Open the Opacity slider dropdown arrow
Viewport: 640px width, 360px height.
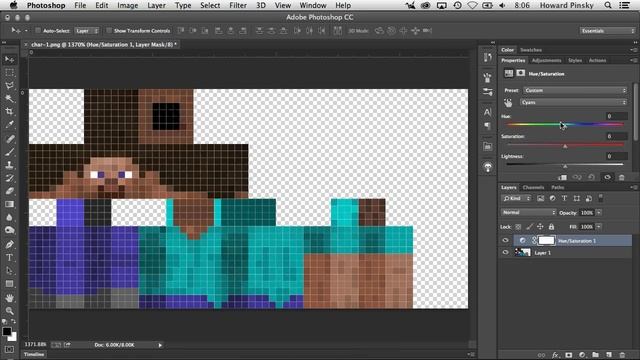pos(599,213)
